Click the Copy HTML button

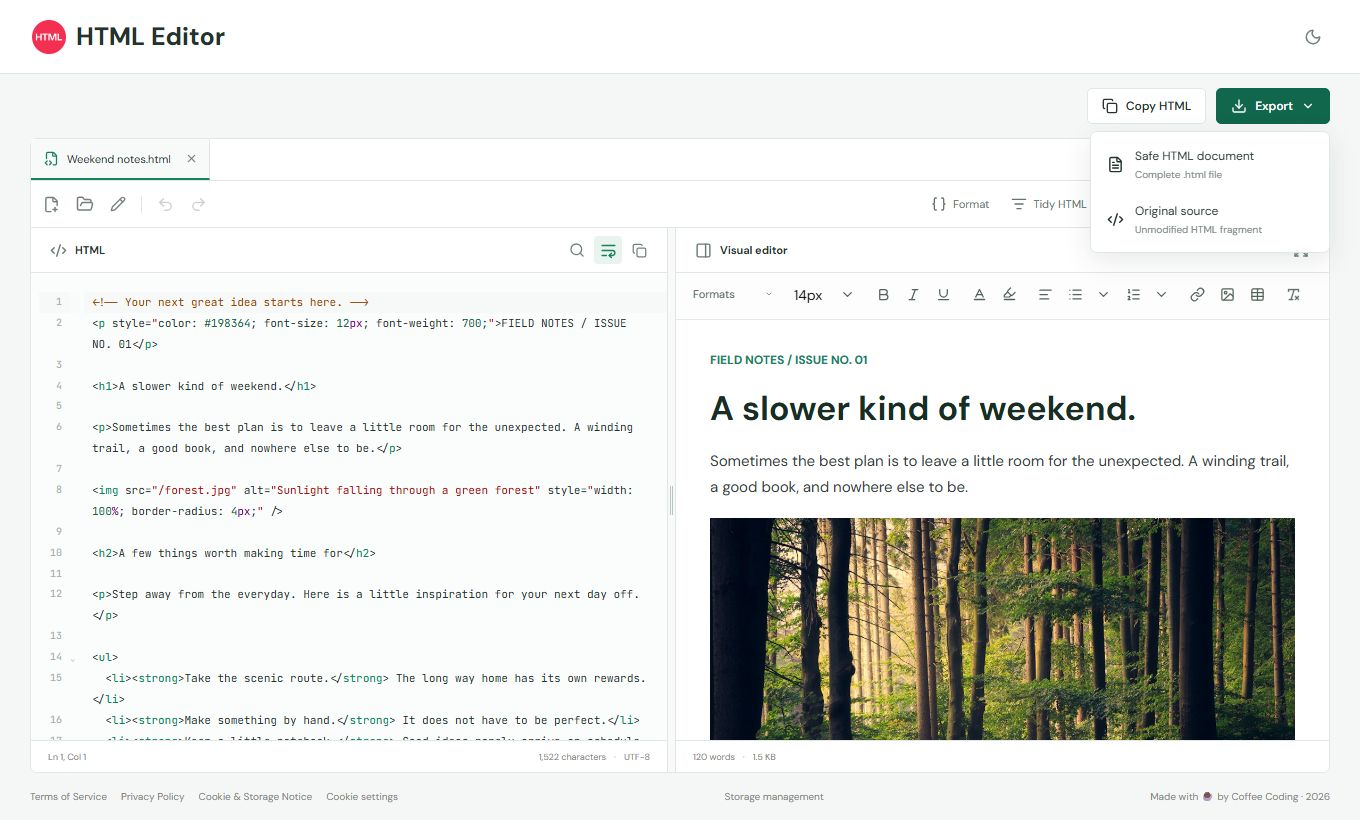click(x=1147, y=106)
